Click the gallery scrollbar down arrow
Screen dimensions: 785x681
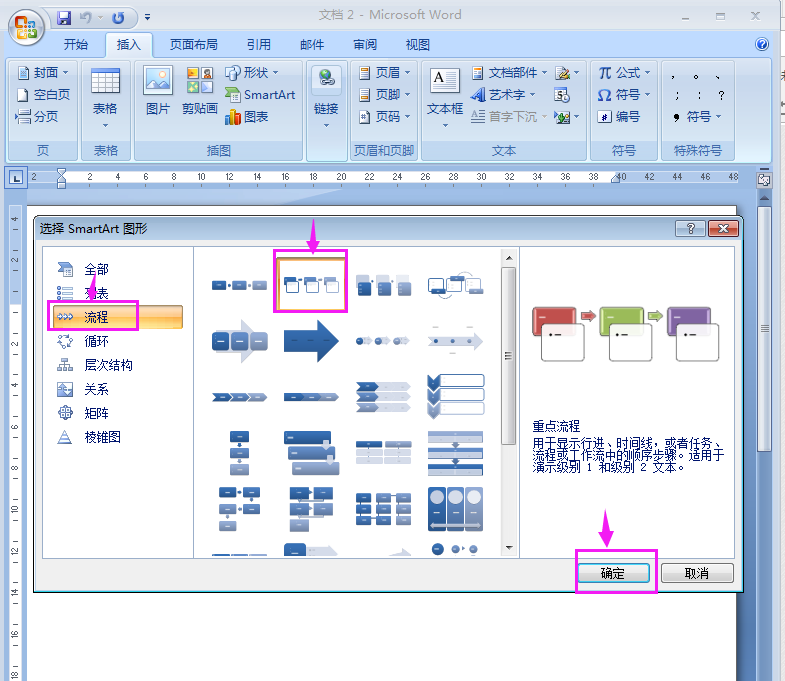[x=509, y=548]
